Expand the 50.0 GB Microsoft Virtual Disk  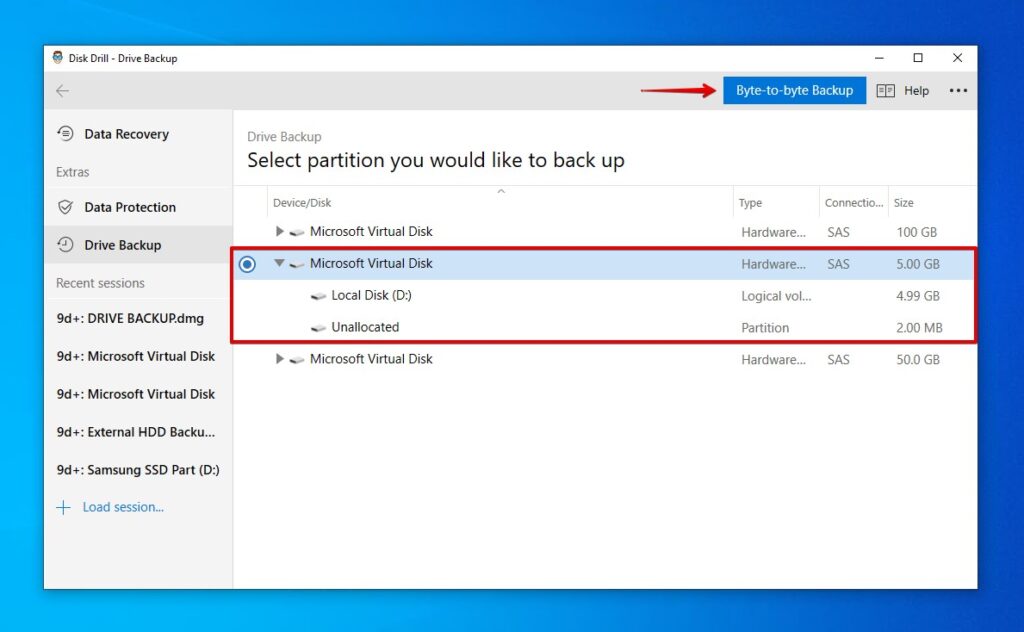(279, 358)
